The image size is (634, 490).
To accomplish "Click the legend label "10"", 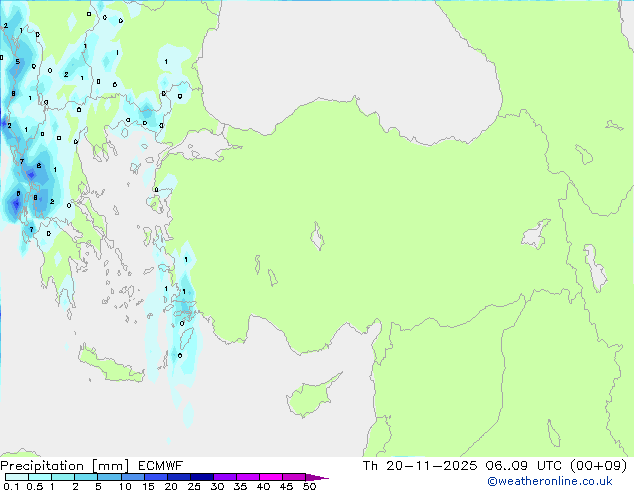I will point(125,486).
